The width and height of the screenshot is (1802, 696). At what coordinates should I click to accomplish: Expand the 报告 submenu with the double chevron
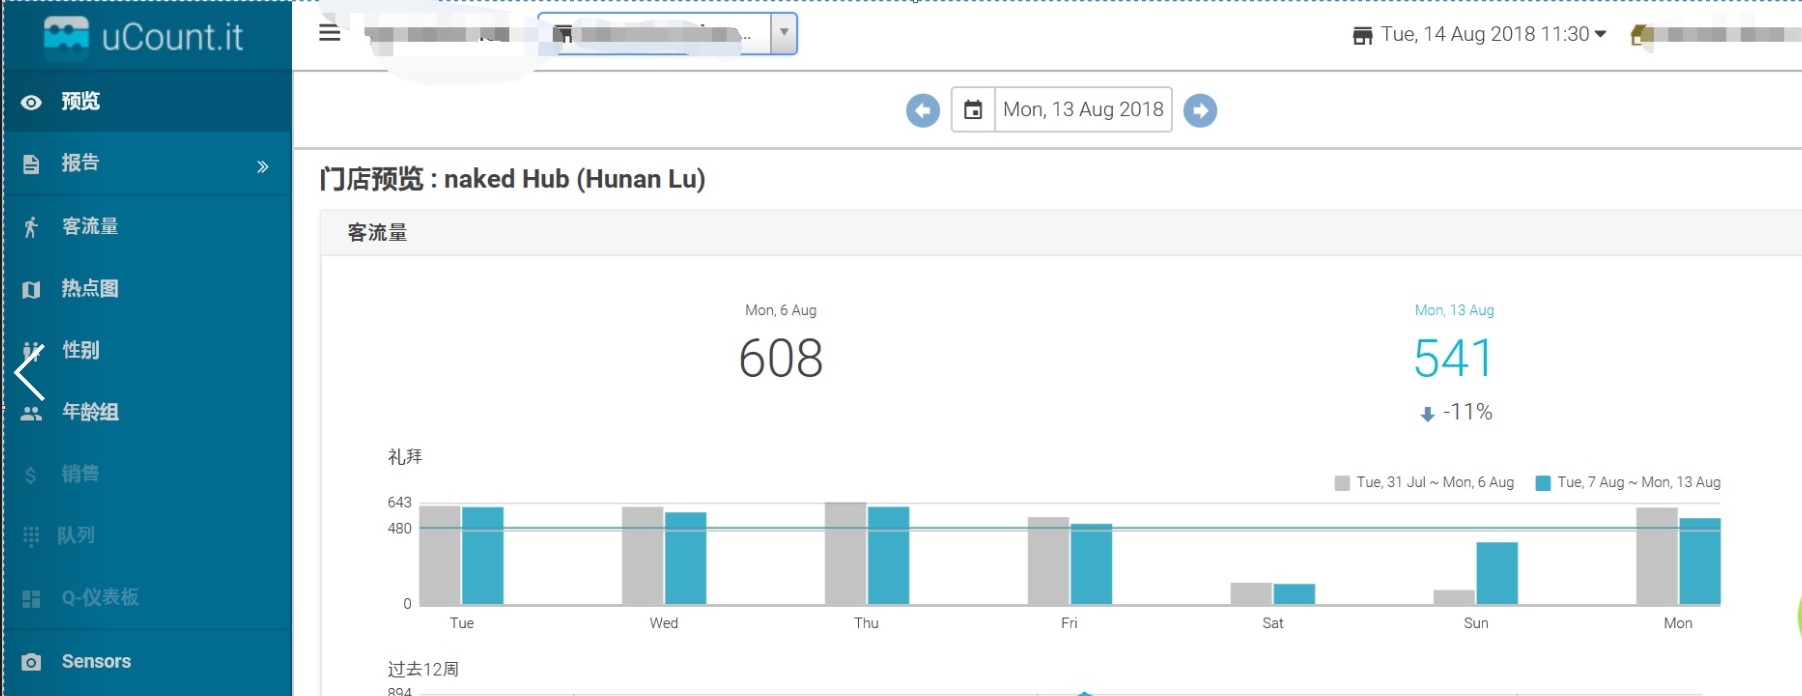[x=263, y=166]
